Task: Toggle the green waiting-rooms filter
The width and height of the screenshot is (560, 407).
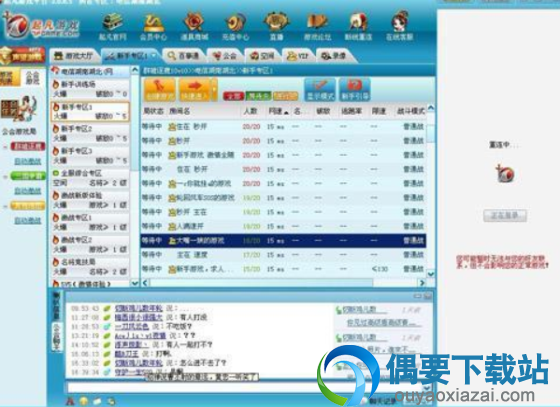Action: pos(259,96)
